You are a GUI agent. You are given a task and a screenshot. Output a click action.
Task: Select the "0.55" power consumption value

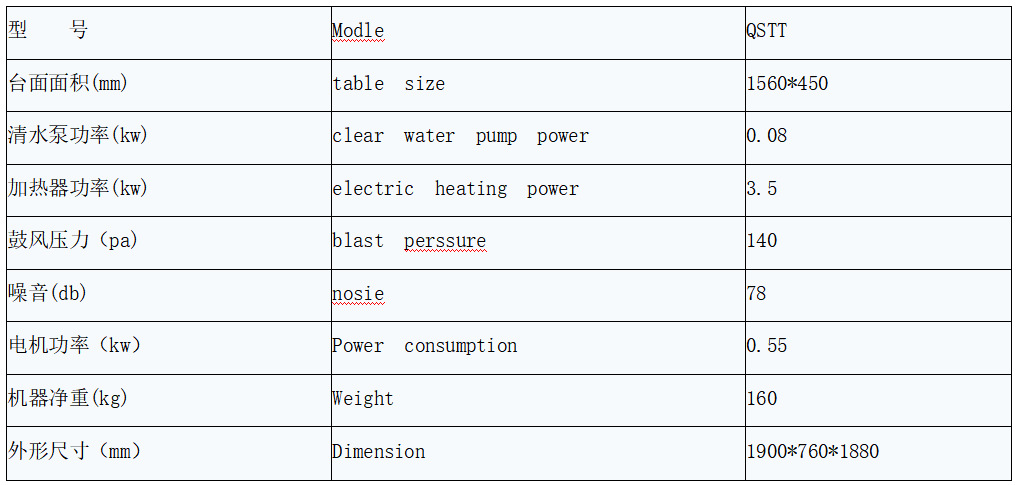[767, 346]
